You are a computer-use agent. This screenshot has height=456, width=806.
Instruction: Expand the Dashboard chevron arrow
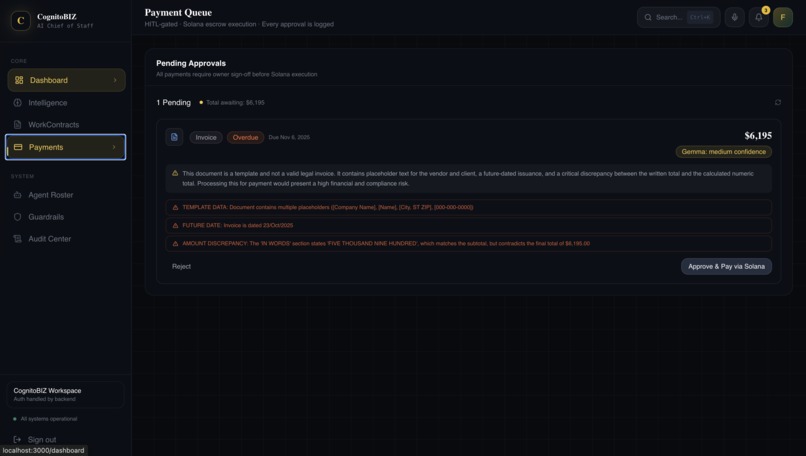point(115,80)
